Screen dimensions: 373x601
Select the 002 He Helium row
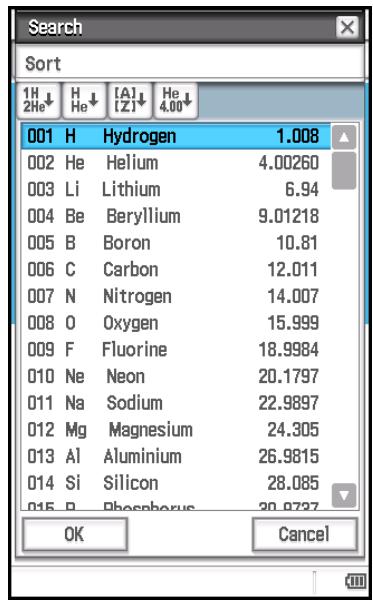point(176,163)
